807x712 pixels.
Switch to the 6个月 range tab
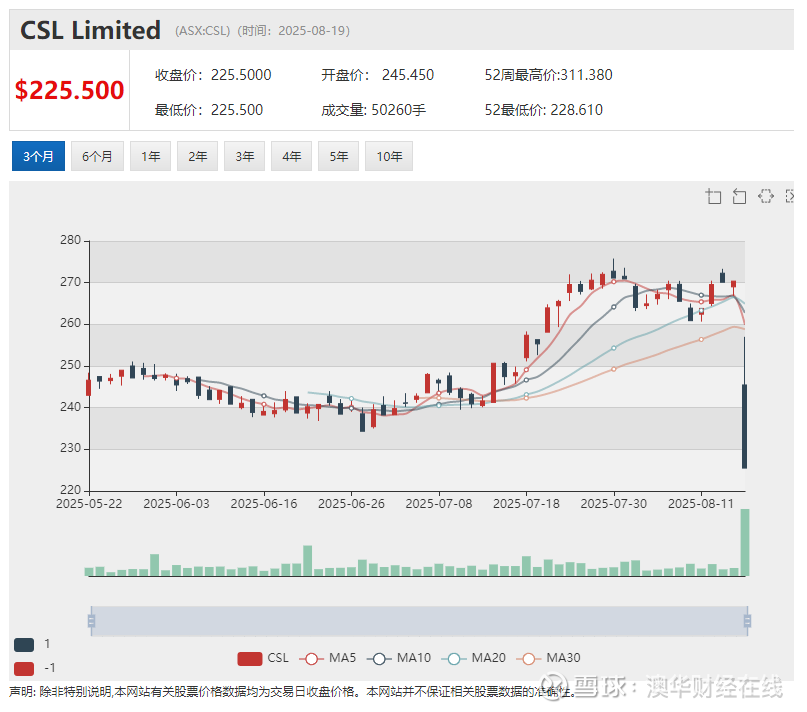click(97, 156)
